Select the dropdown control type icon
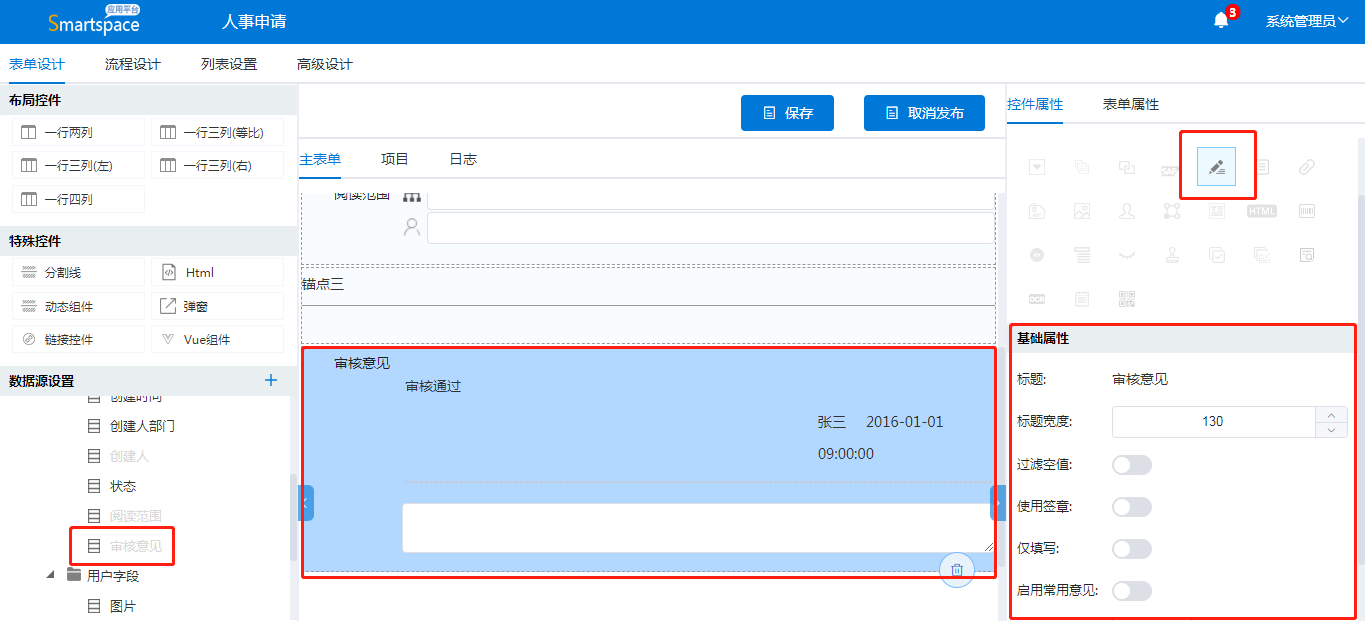Viewport: 1365px width, 621px height. point(1037,167)
